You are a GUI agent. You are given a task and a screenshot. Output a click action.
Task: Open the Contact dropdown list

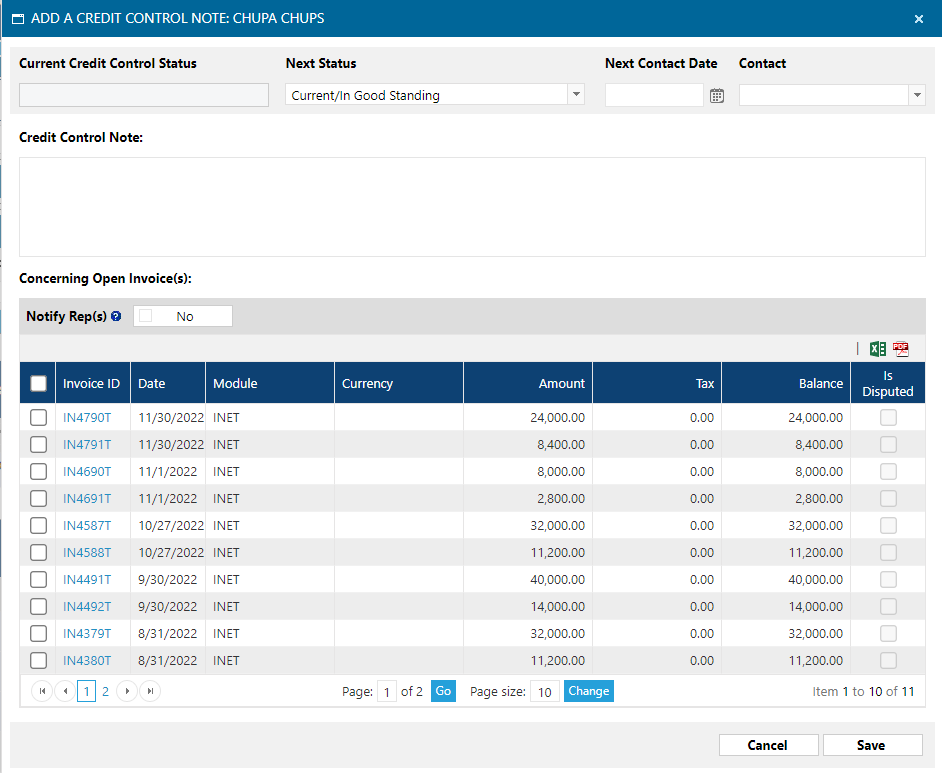(916, 95)
